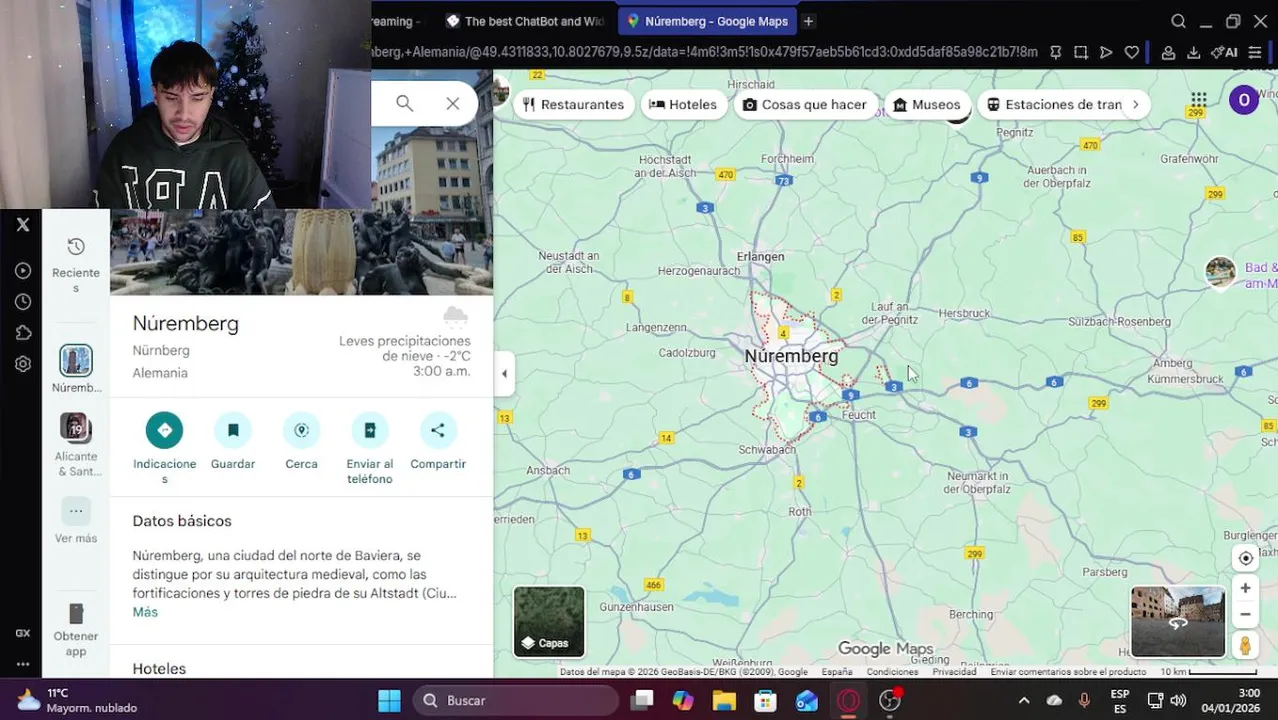The width and height of the screenshot is (1278, 720).
Task: Open File Explorer from the taskbar
Action: (724, 700)
